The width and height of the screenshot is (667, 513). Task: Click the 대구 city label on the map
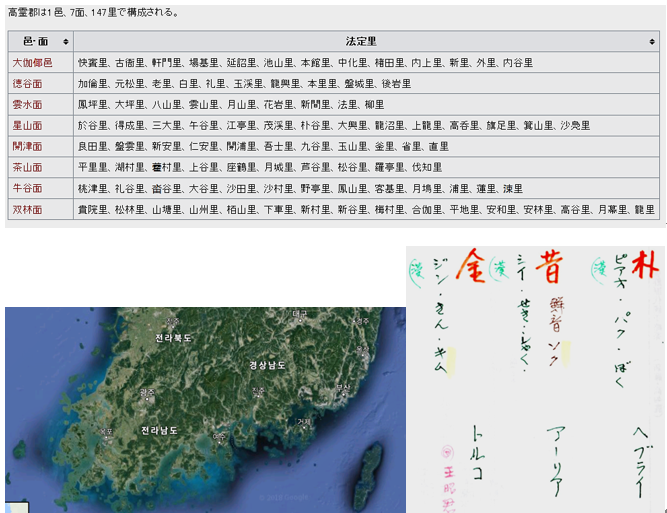(x=300, y=314)
